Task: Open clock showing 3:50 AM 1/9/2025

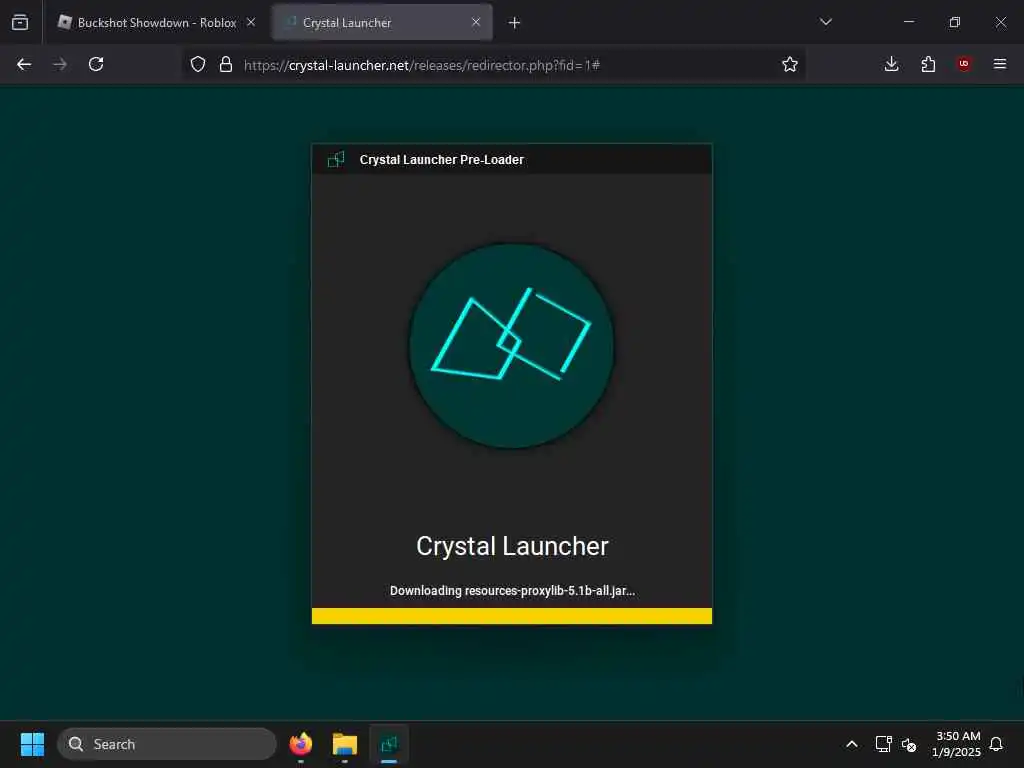Action: click(957, 744)
